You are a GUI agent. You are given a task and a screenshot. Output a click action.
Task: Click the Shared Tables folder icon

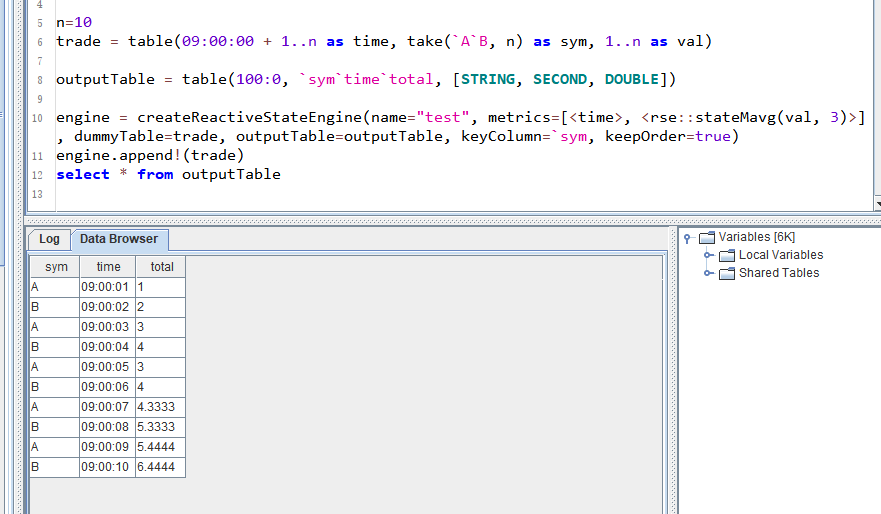point(727,273)
